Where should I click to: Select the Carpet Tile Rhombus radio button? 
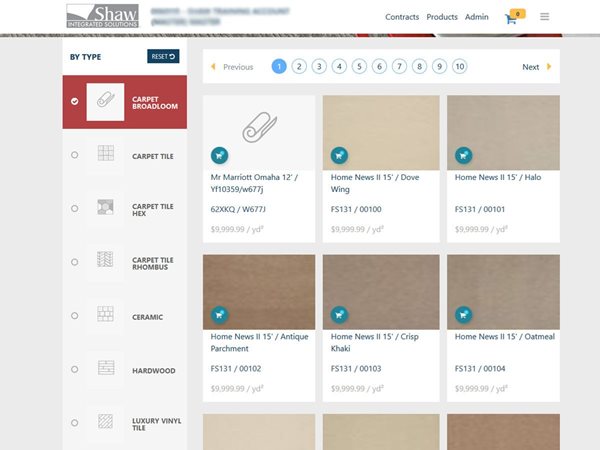(75, 262)
